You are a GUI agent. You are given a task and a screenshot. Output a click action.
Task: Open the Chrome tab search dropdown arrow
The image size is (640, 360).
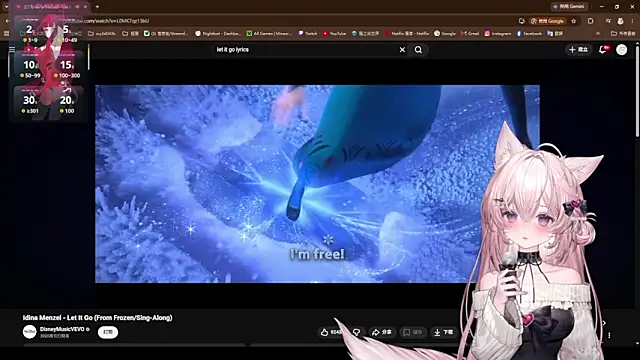6,7
